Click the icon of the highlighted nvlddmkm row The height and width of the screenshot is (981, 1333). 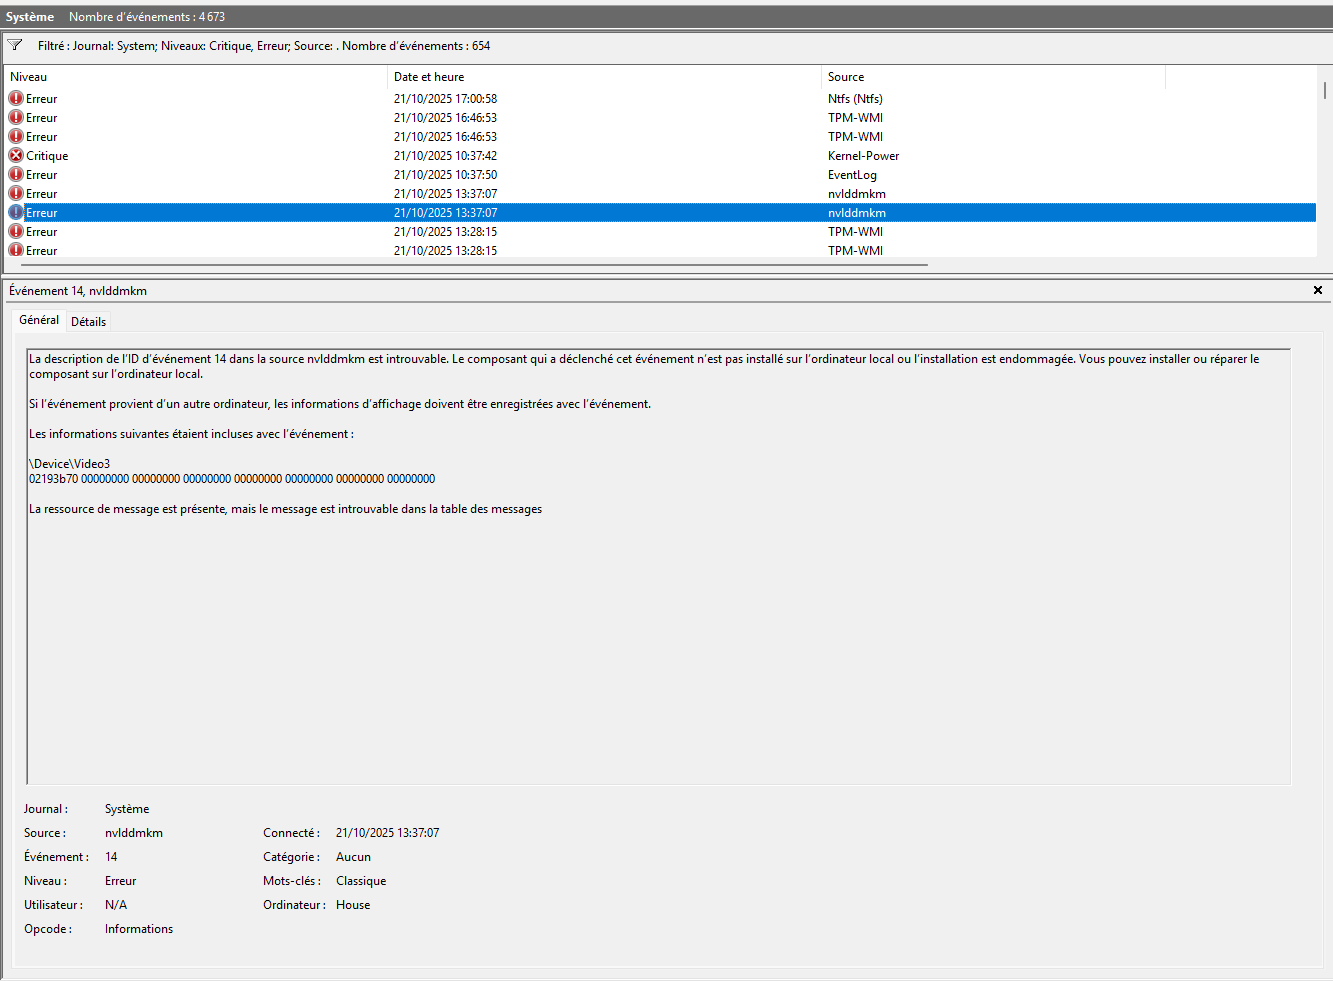pos(16,212)
